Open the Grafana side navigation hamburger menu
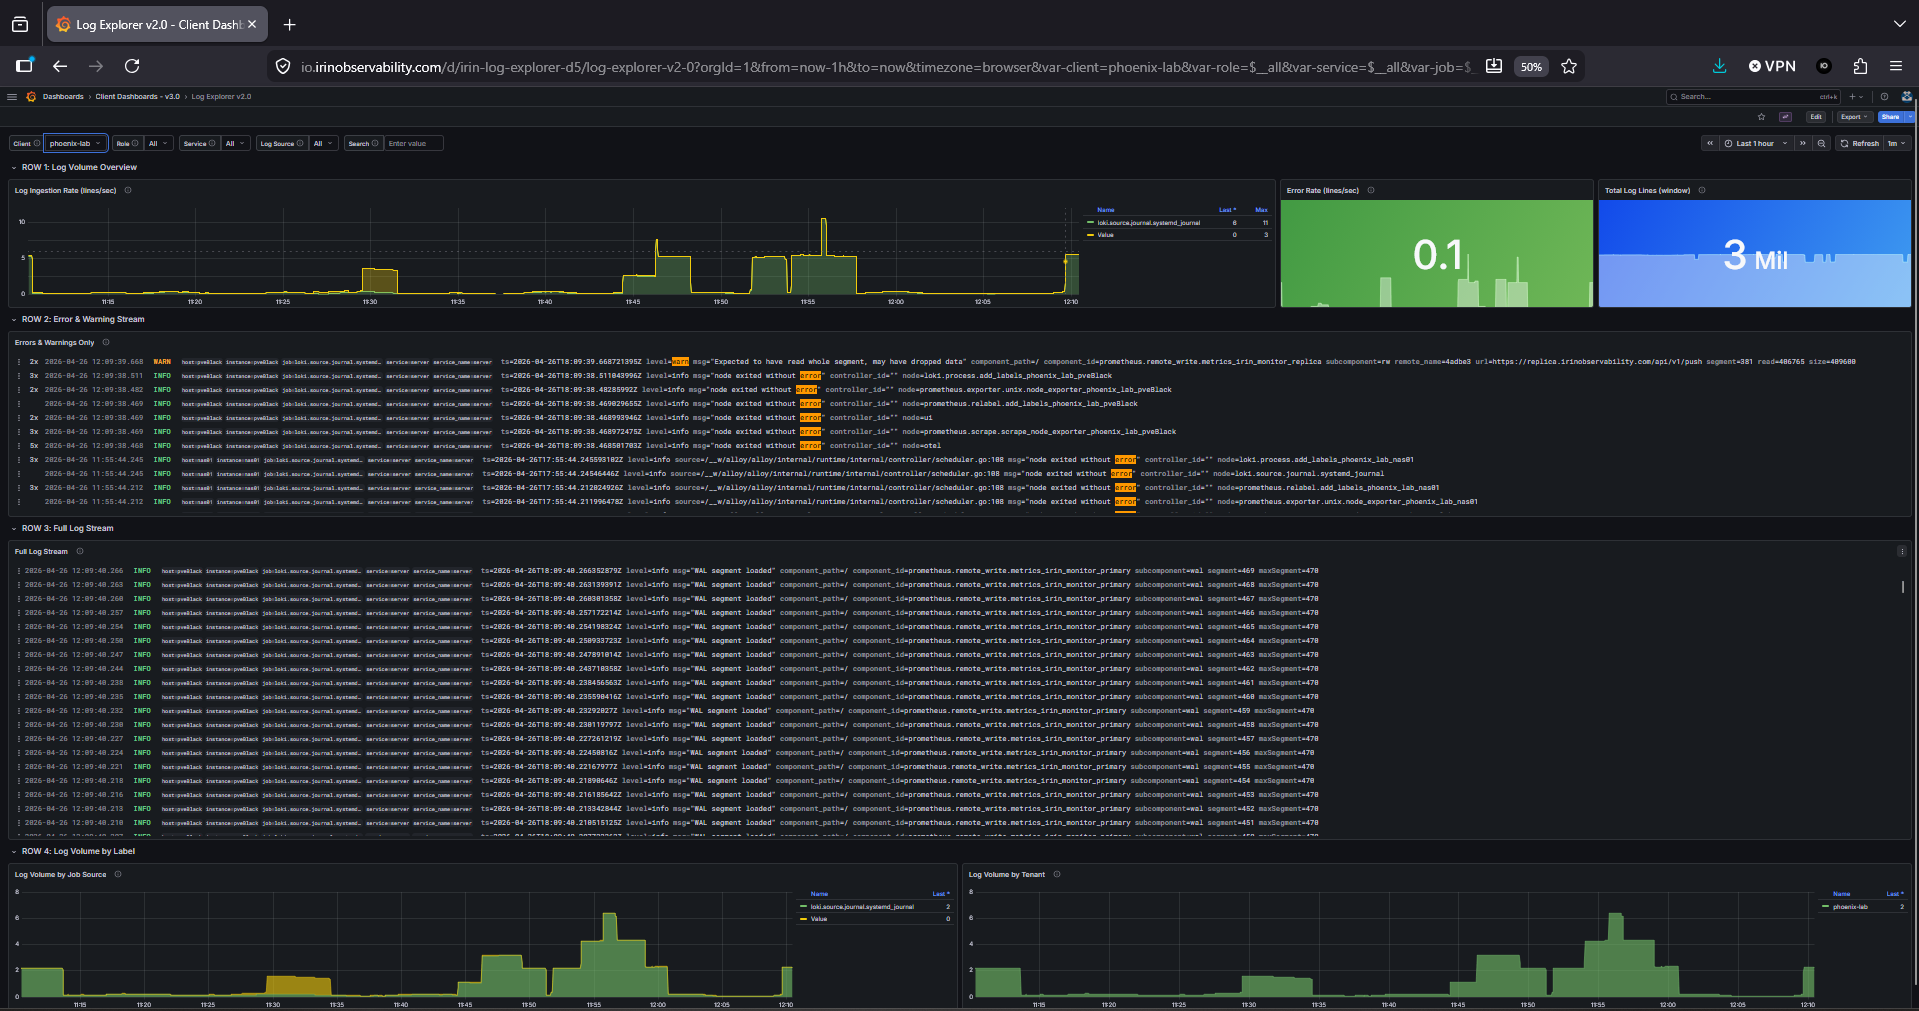The height and width of the screenshot is (1011, 1919). tap(12, 97)
